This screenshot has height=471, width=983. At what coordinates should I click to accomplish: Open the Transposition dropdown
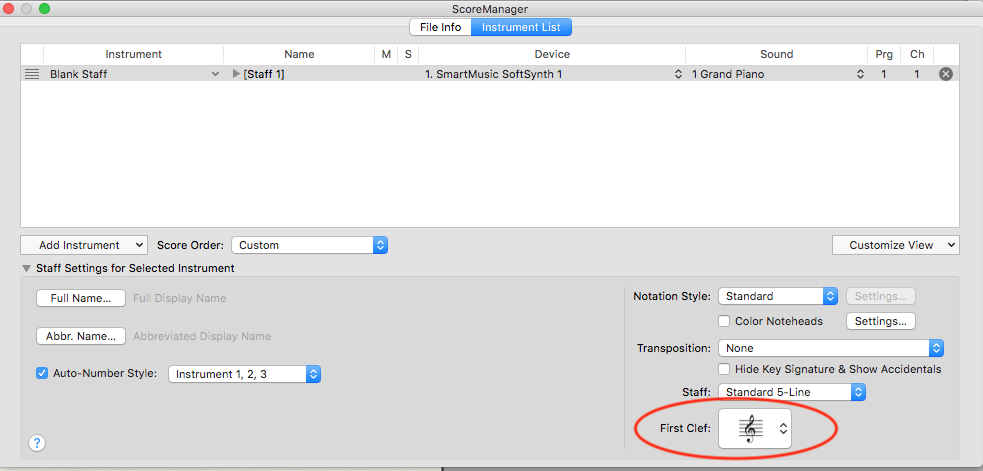830,348
